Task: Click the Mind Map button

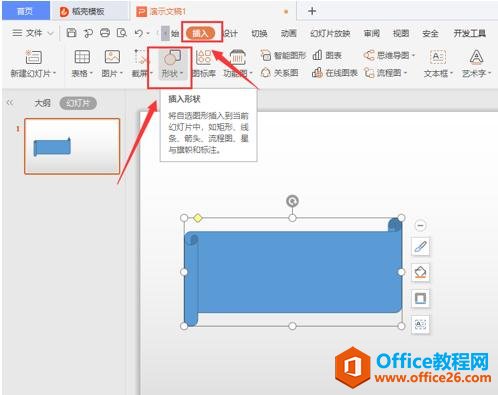Action: click(x=387, y=55)
